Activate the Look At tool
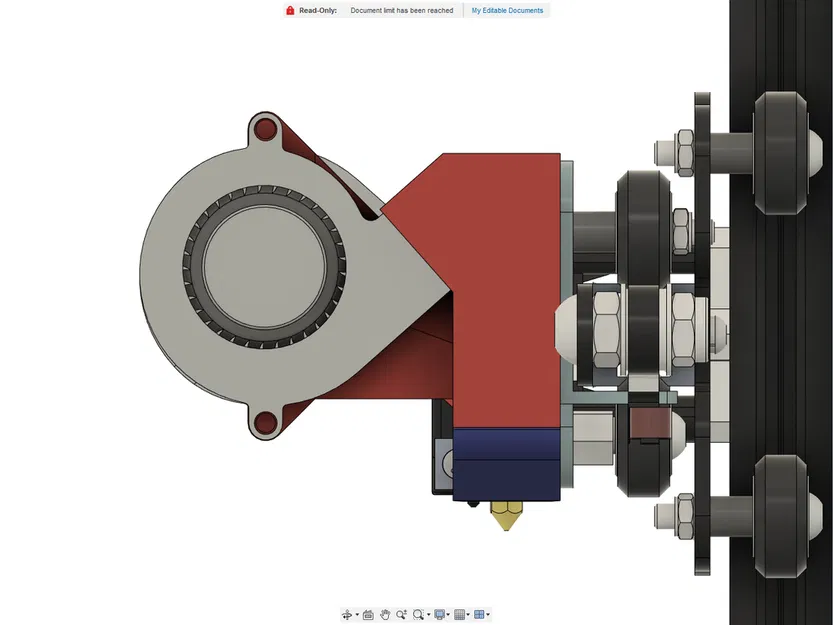This screenshot has width=833, height=625. pos(368,614)
